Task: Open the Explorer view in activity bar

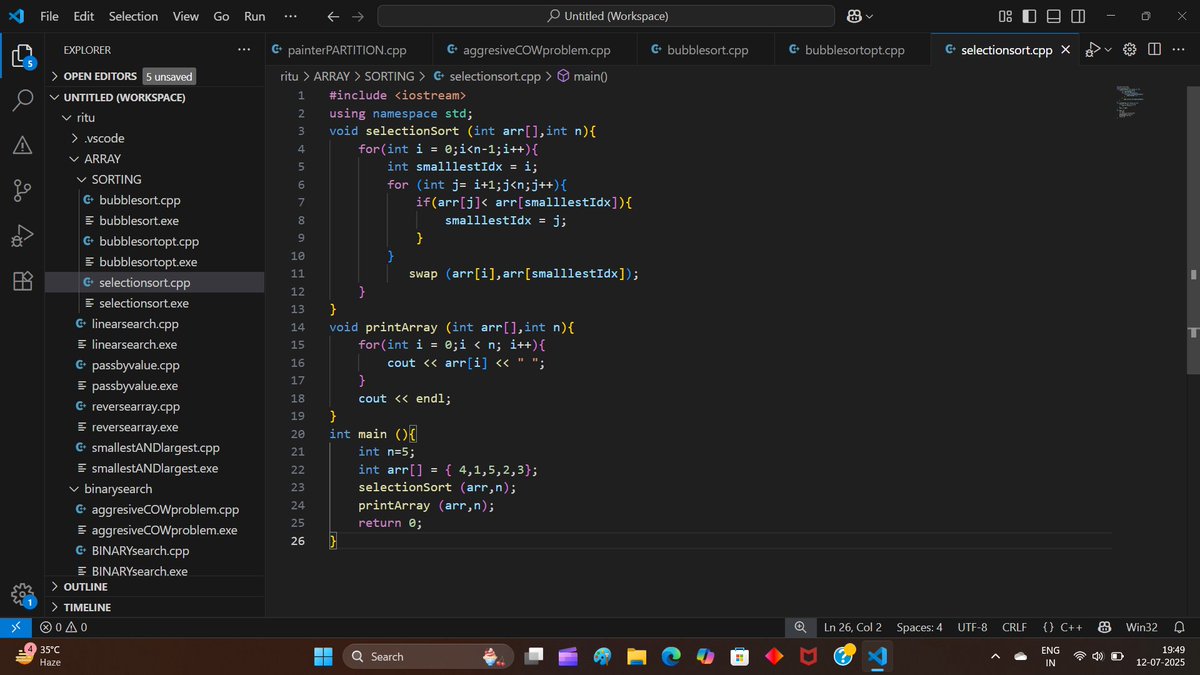Action: point(23,55)
